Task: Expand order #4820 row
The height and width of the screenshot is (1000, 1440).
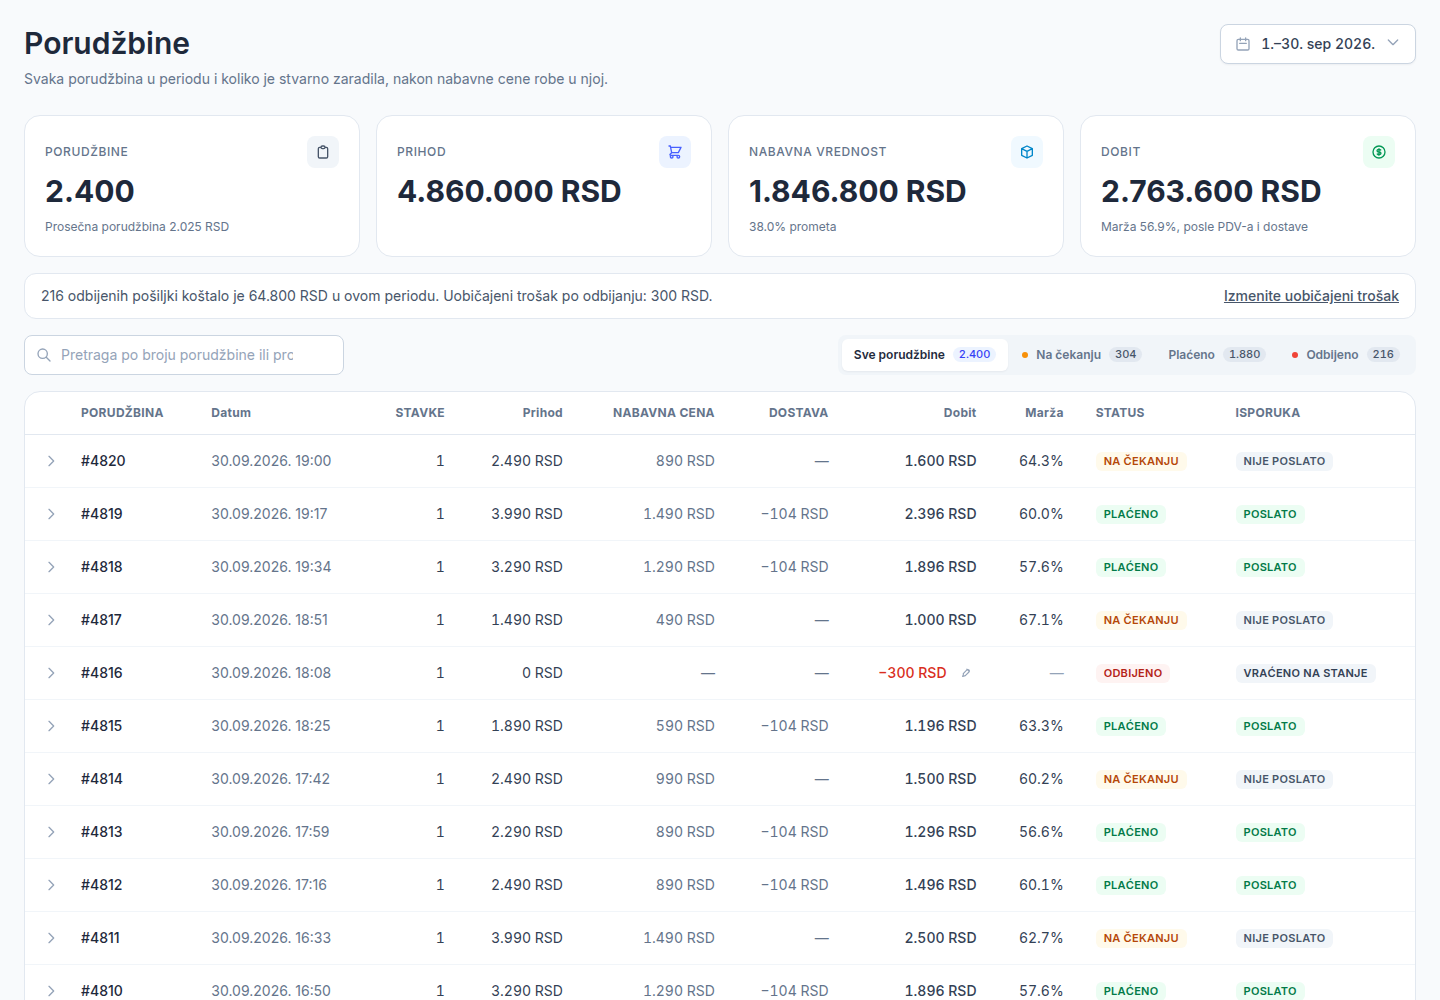Action: point(51,461)
